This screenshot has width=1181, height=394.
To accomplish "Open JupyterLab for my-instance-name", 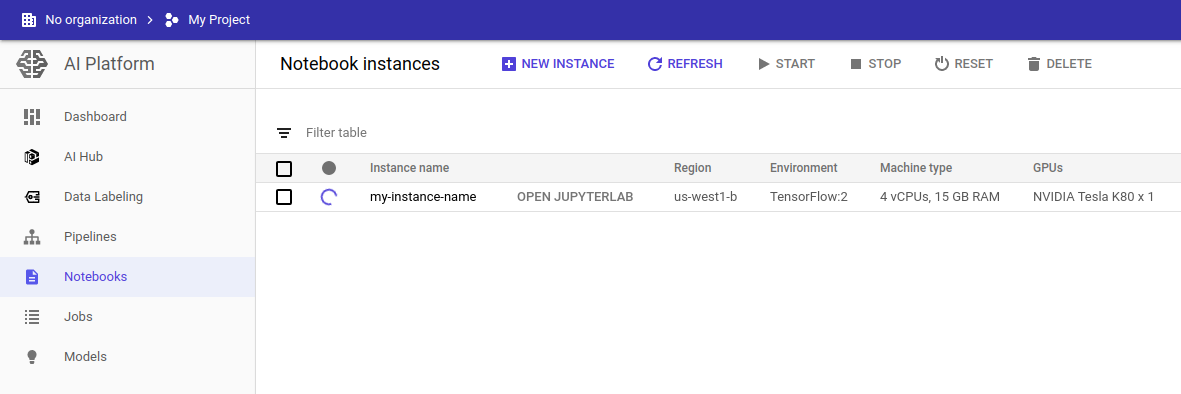I will tap(575, 197).
